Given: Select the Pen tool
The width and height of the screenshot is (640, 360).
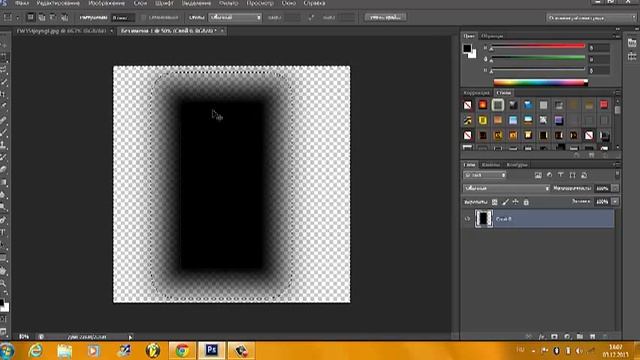Looking at the screenshot, I should [x=4, y=220].
